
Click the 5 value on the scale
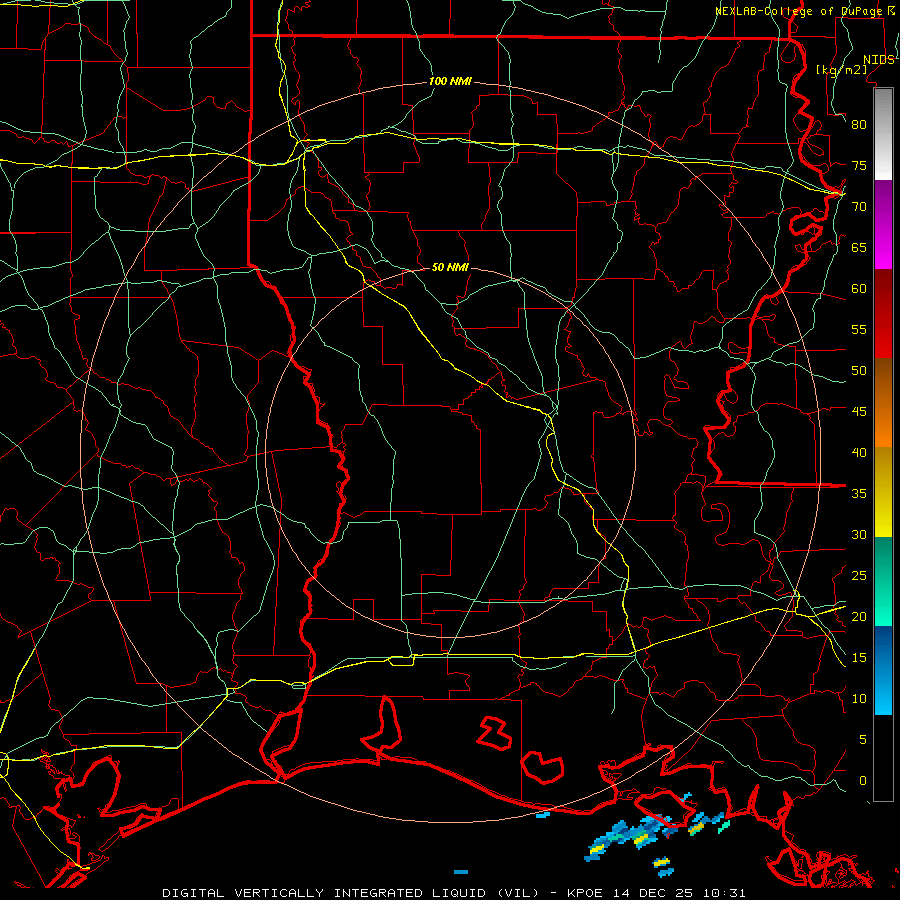pyautogui.click(x=863, y=740)
